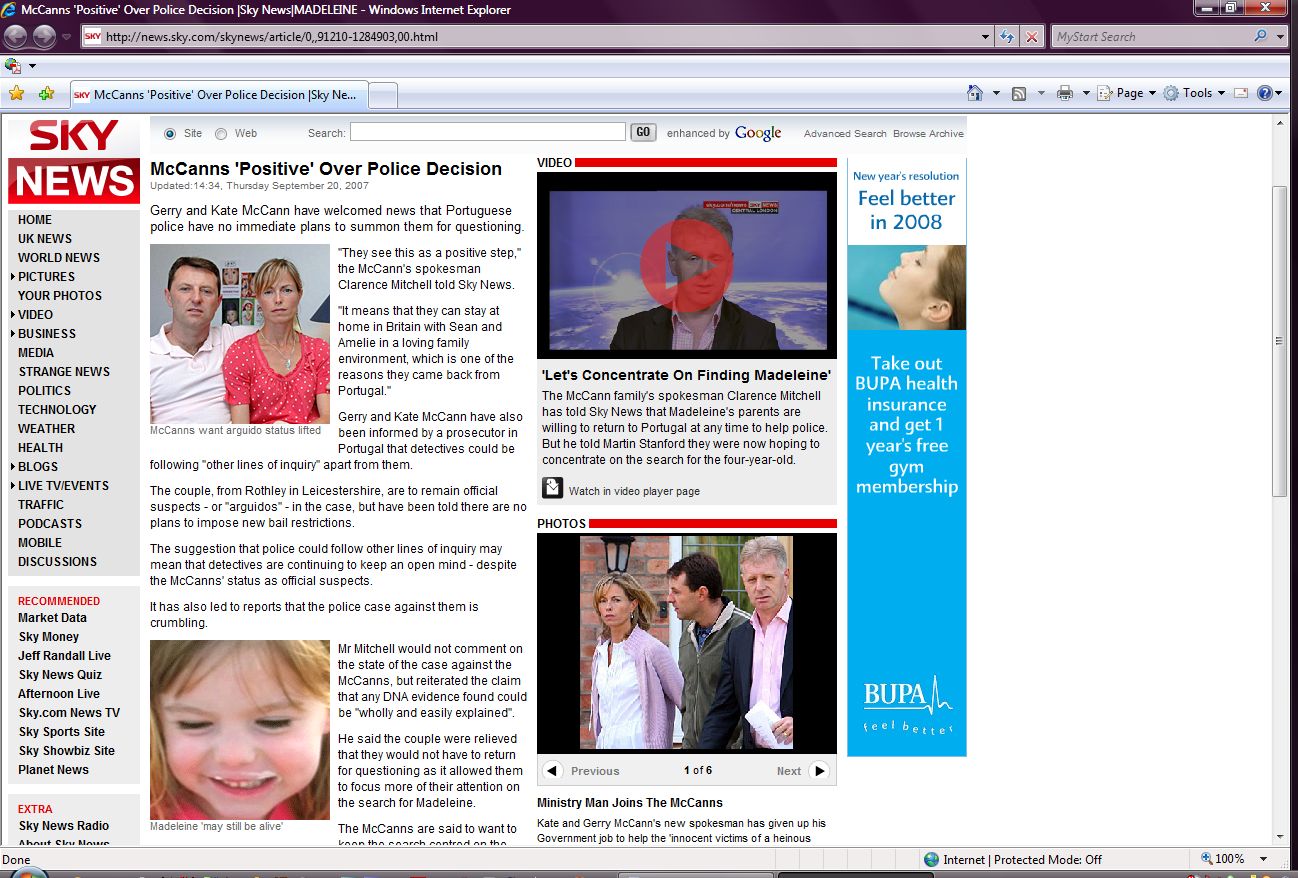Expand the address bar history dropdown
1298x878 pixels.
(x=986, y=37)
